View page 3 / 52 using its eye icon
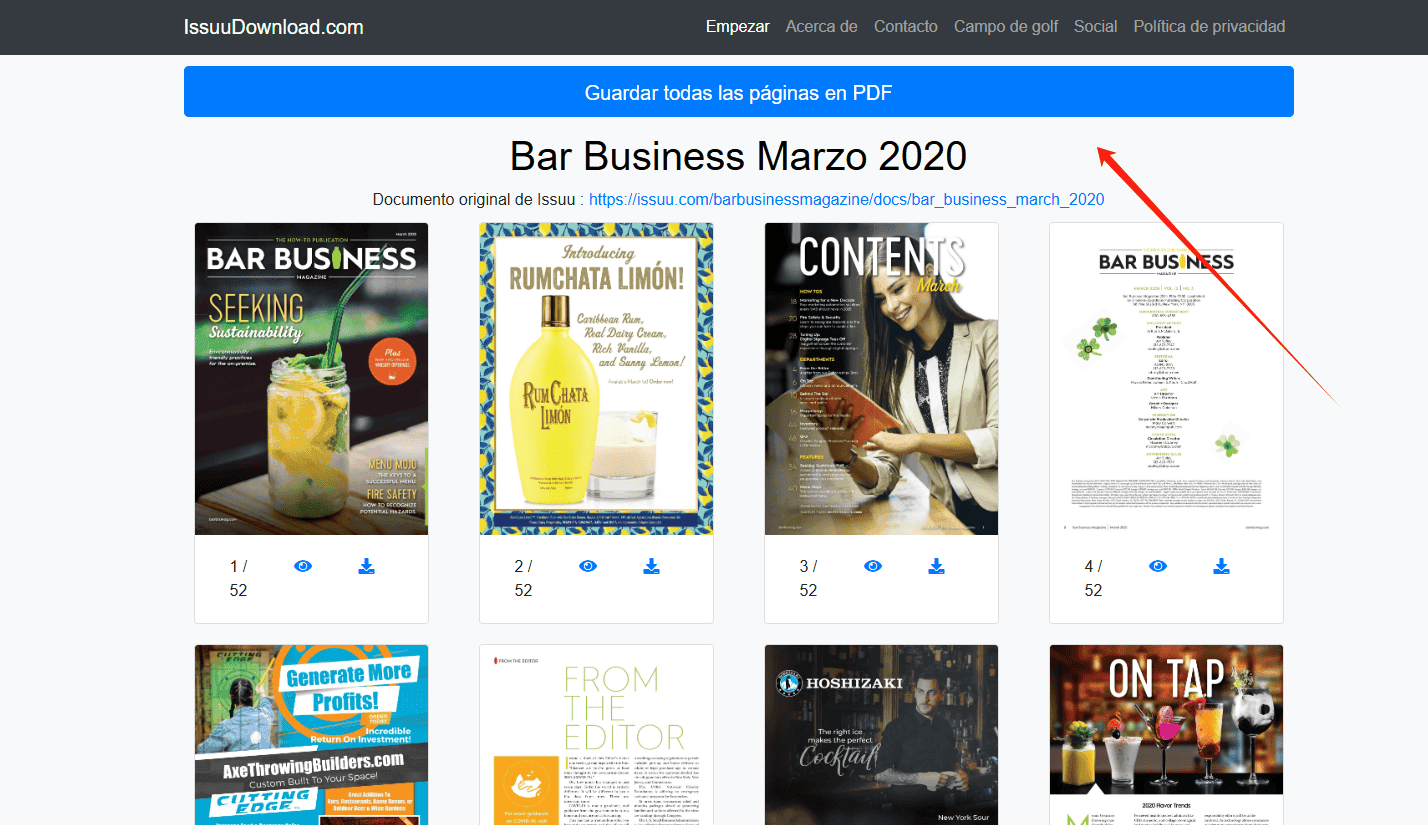Screen dimensions: 1428x825 tap(873, 566)
